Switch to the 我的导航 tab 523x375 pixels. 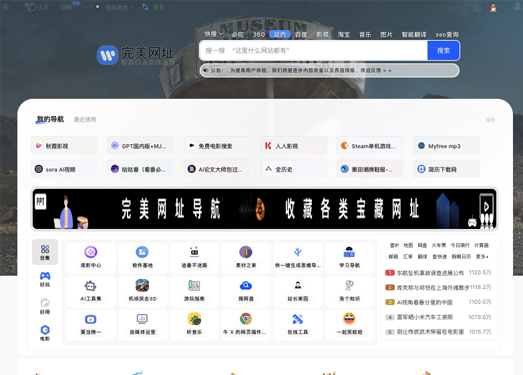(50, 119)
